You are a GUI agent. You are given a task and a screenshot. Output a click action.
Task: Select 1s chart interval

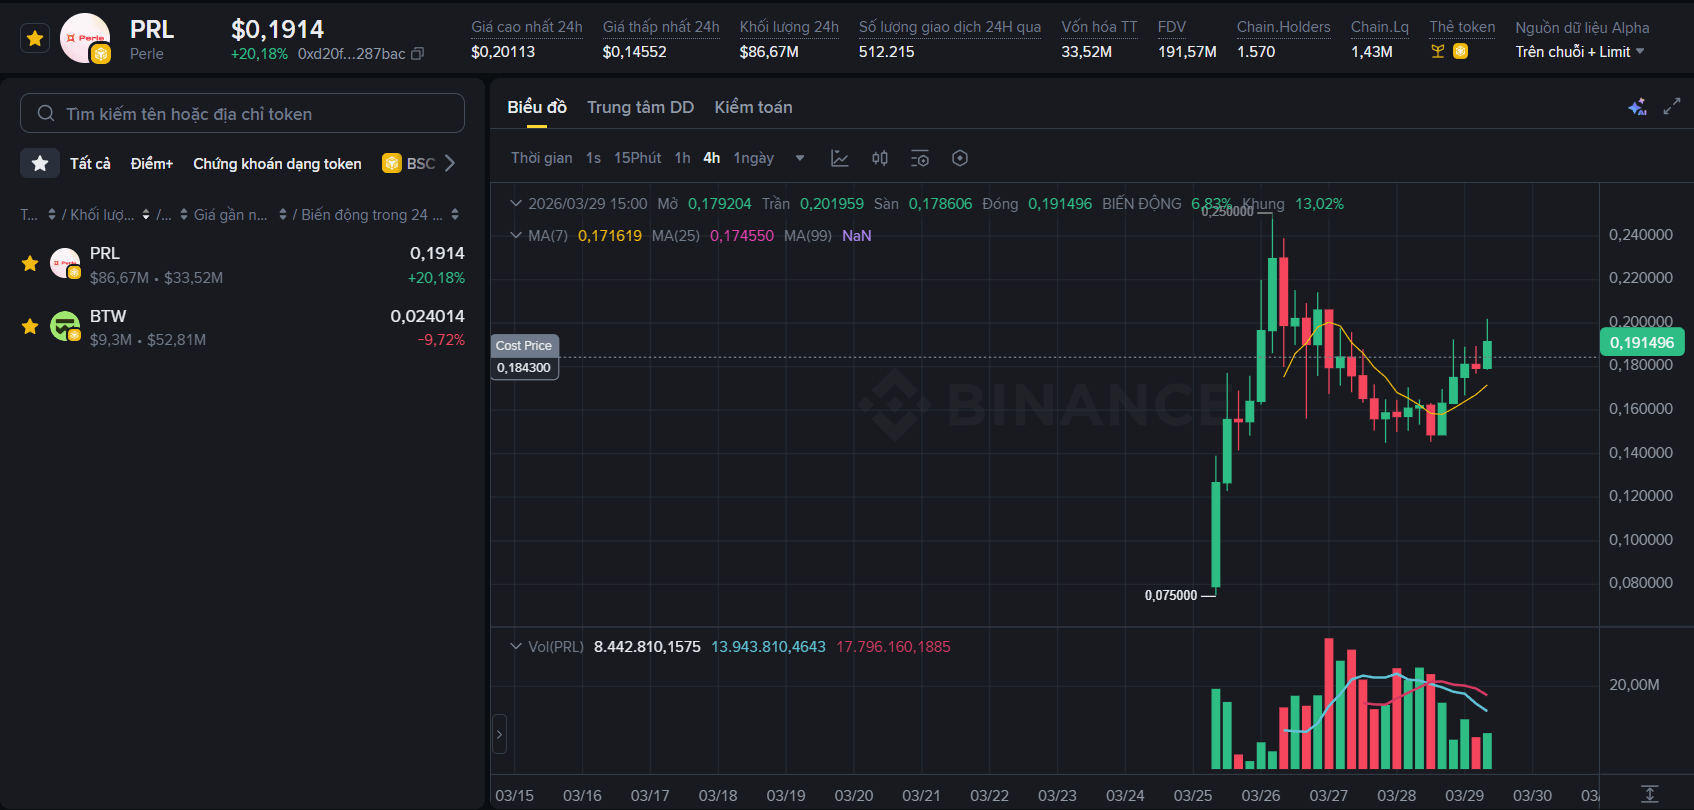click(x=593, y=158)
